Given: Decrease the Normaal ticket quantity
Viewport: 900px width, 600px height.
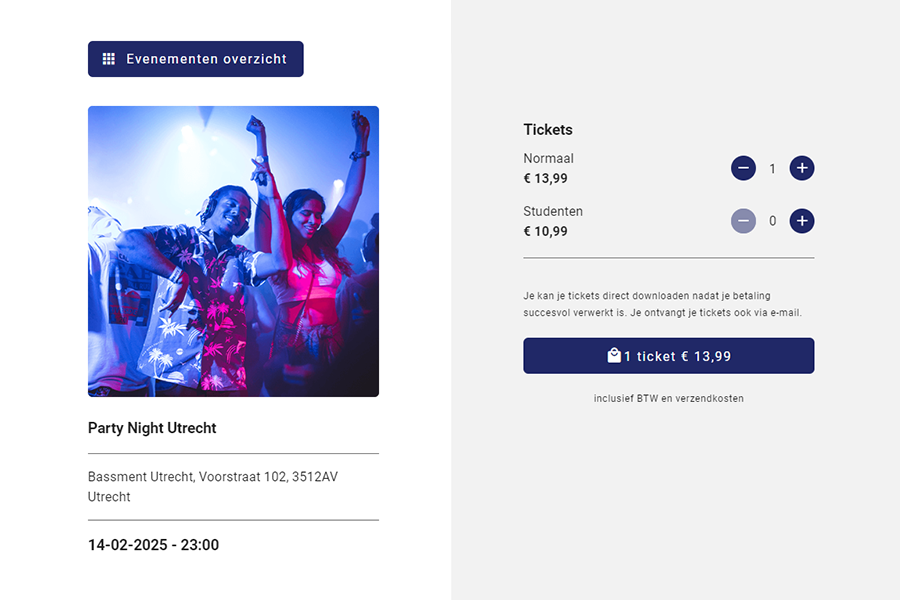Looking at the screenshot, I should point(743,168).
